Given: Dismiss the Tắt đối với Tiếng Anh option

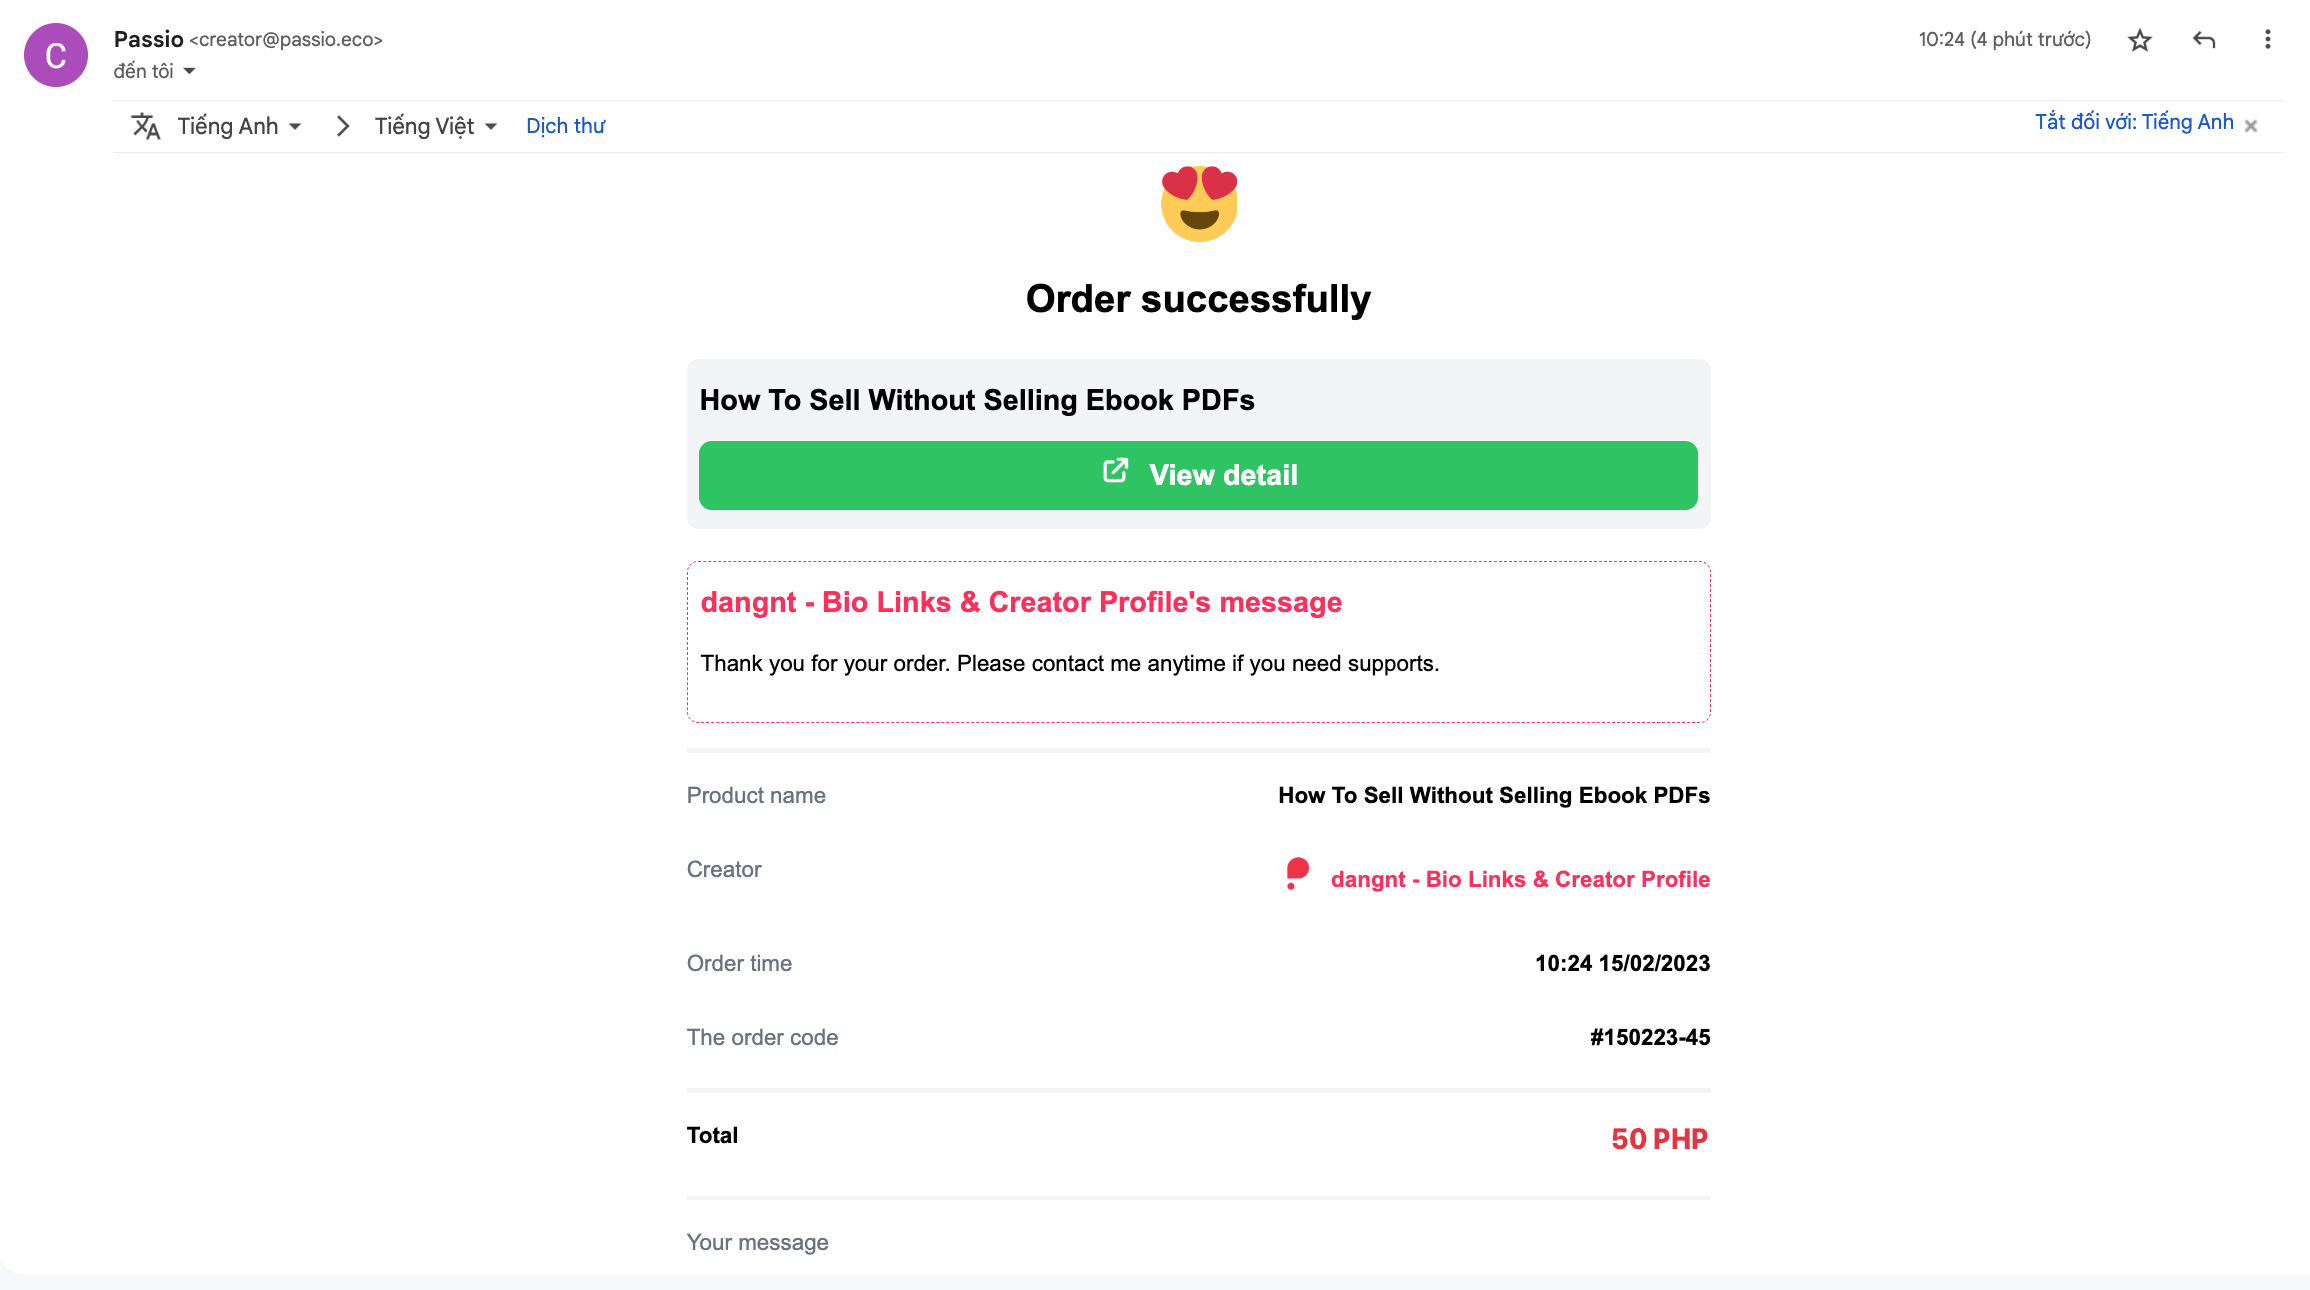Looking at the screenshot, I should click(x=2251, y=126).
